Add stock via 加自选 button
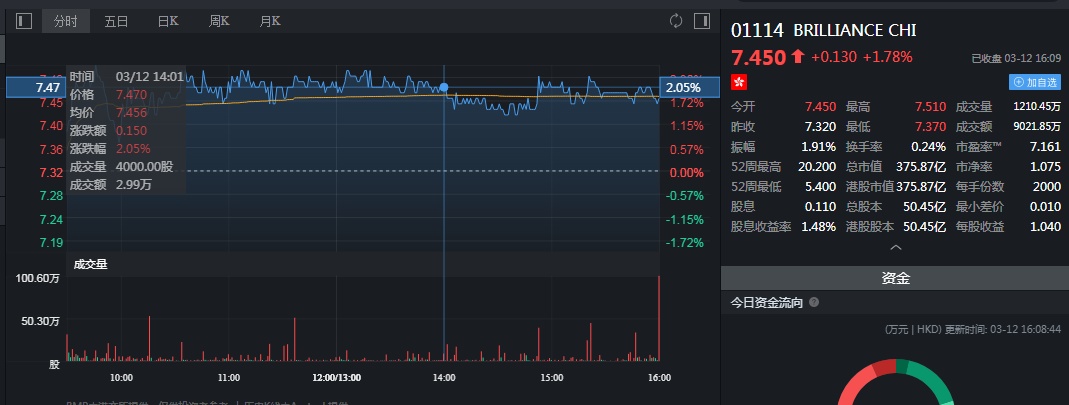 click(1034, 82)
